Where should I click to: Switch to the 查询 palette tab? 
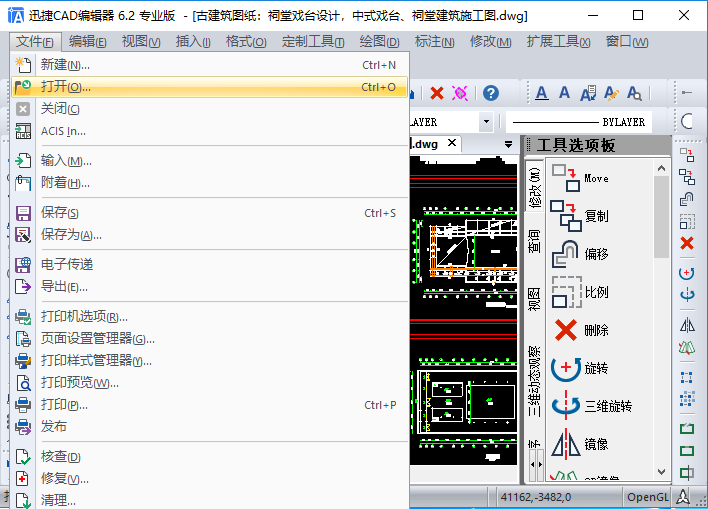(x=535, y=241)
